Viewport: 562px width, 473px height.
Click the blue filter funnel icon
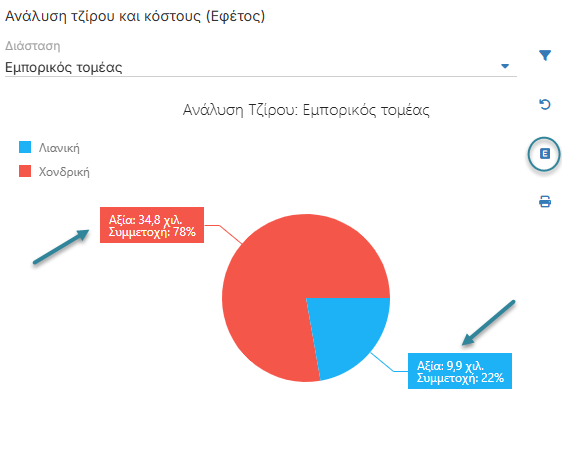click(545, 55)
